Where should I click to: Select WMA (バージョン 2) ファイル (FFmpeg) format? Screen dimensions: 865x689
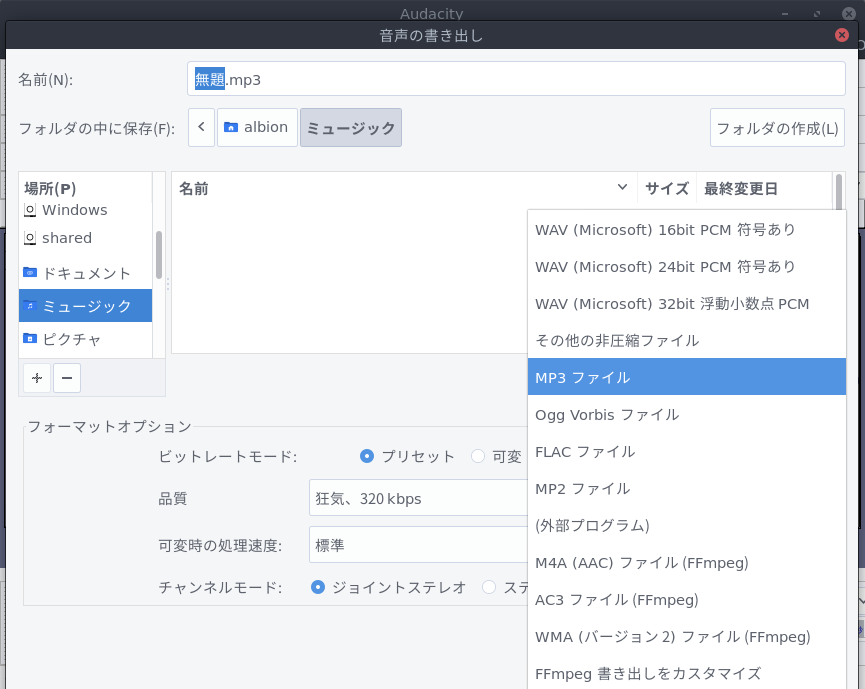point(672,636)
